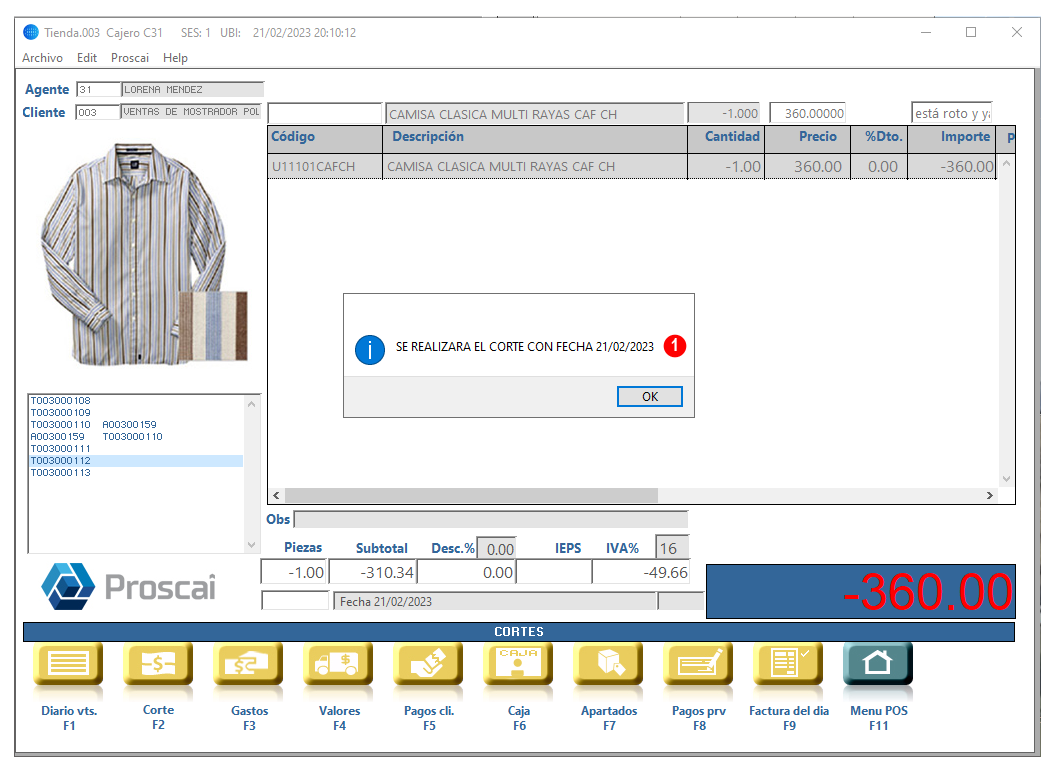Click the Proscai globe icon in title bar
Screen dimensions: 1052x768
pyautogui.click(x=31, y=32)
